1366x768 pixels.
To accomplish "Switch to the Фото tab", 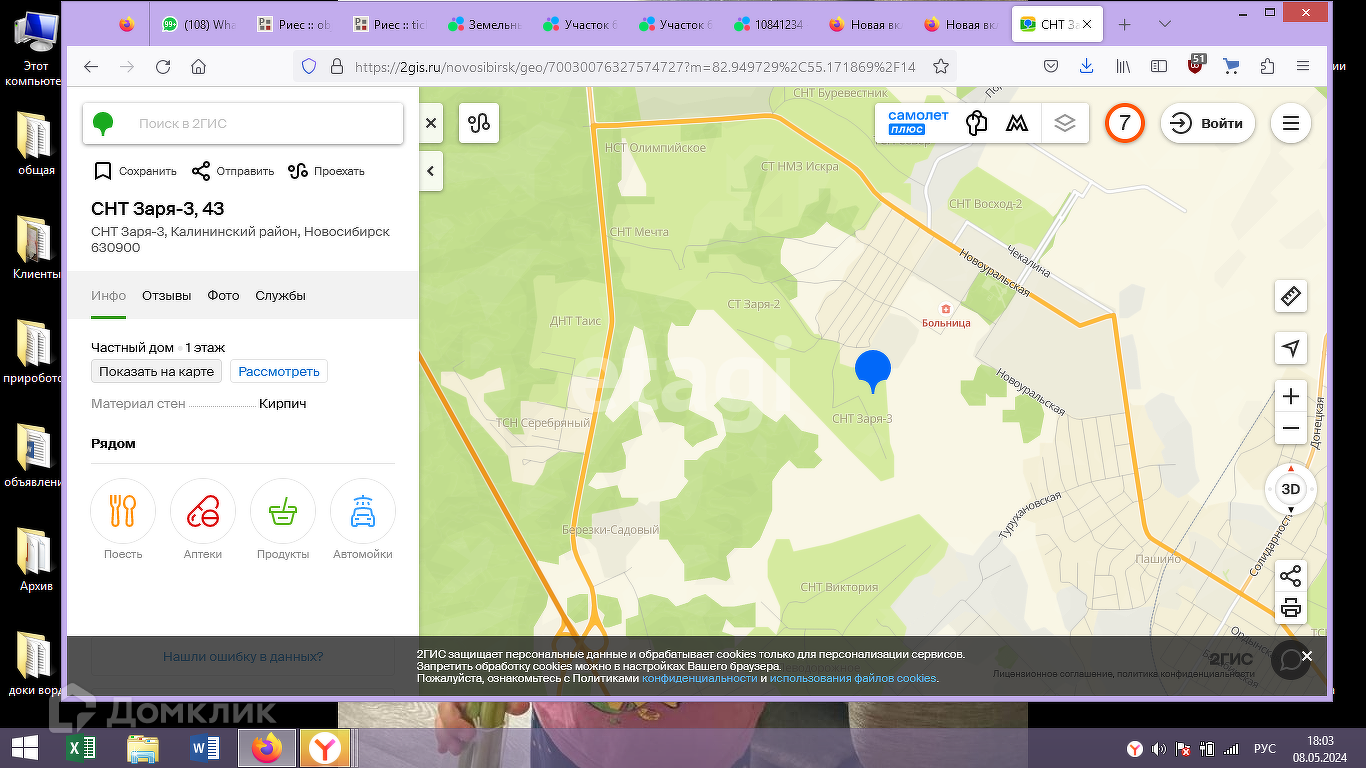I will [224, 295].
